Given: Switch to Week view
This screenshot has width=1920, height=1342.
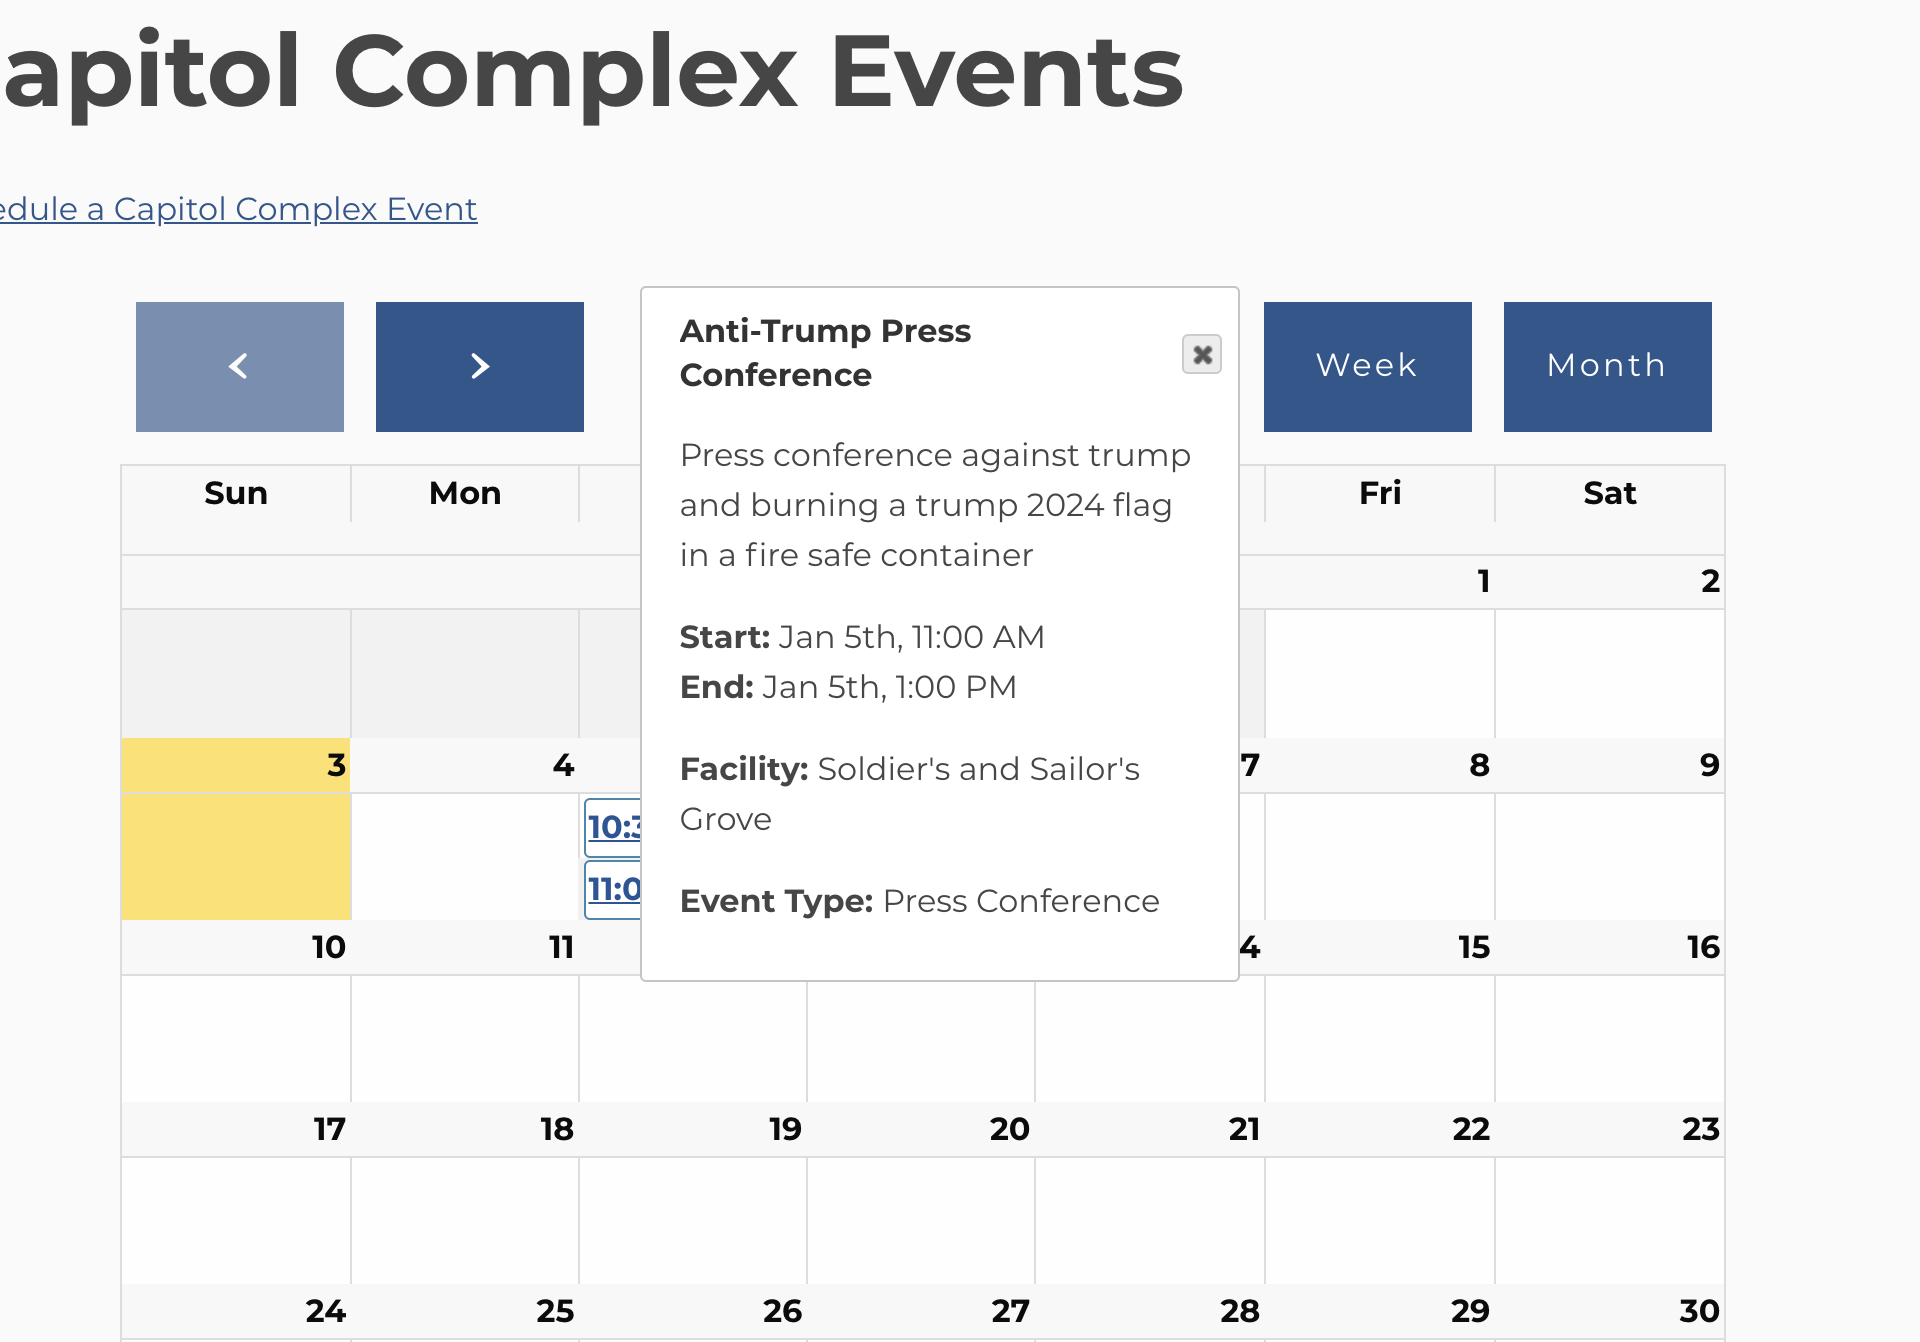Looking at the screenshot, I should coord(1367,366).
